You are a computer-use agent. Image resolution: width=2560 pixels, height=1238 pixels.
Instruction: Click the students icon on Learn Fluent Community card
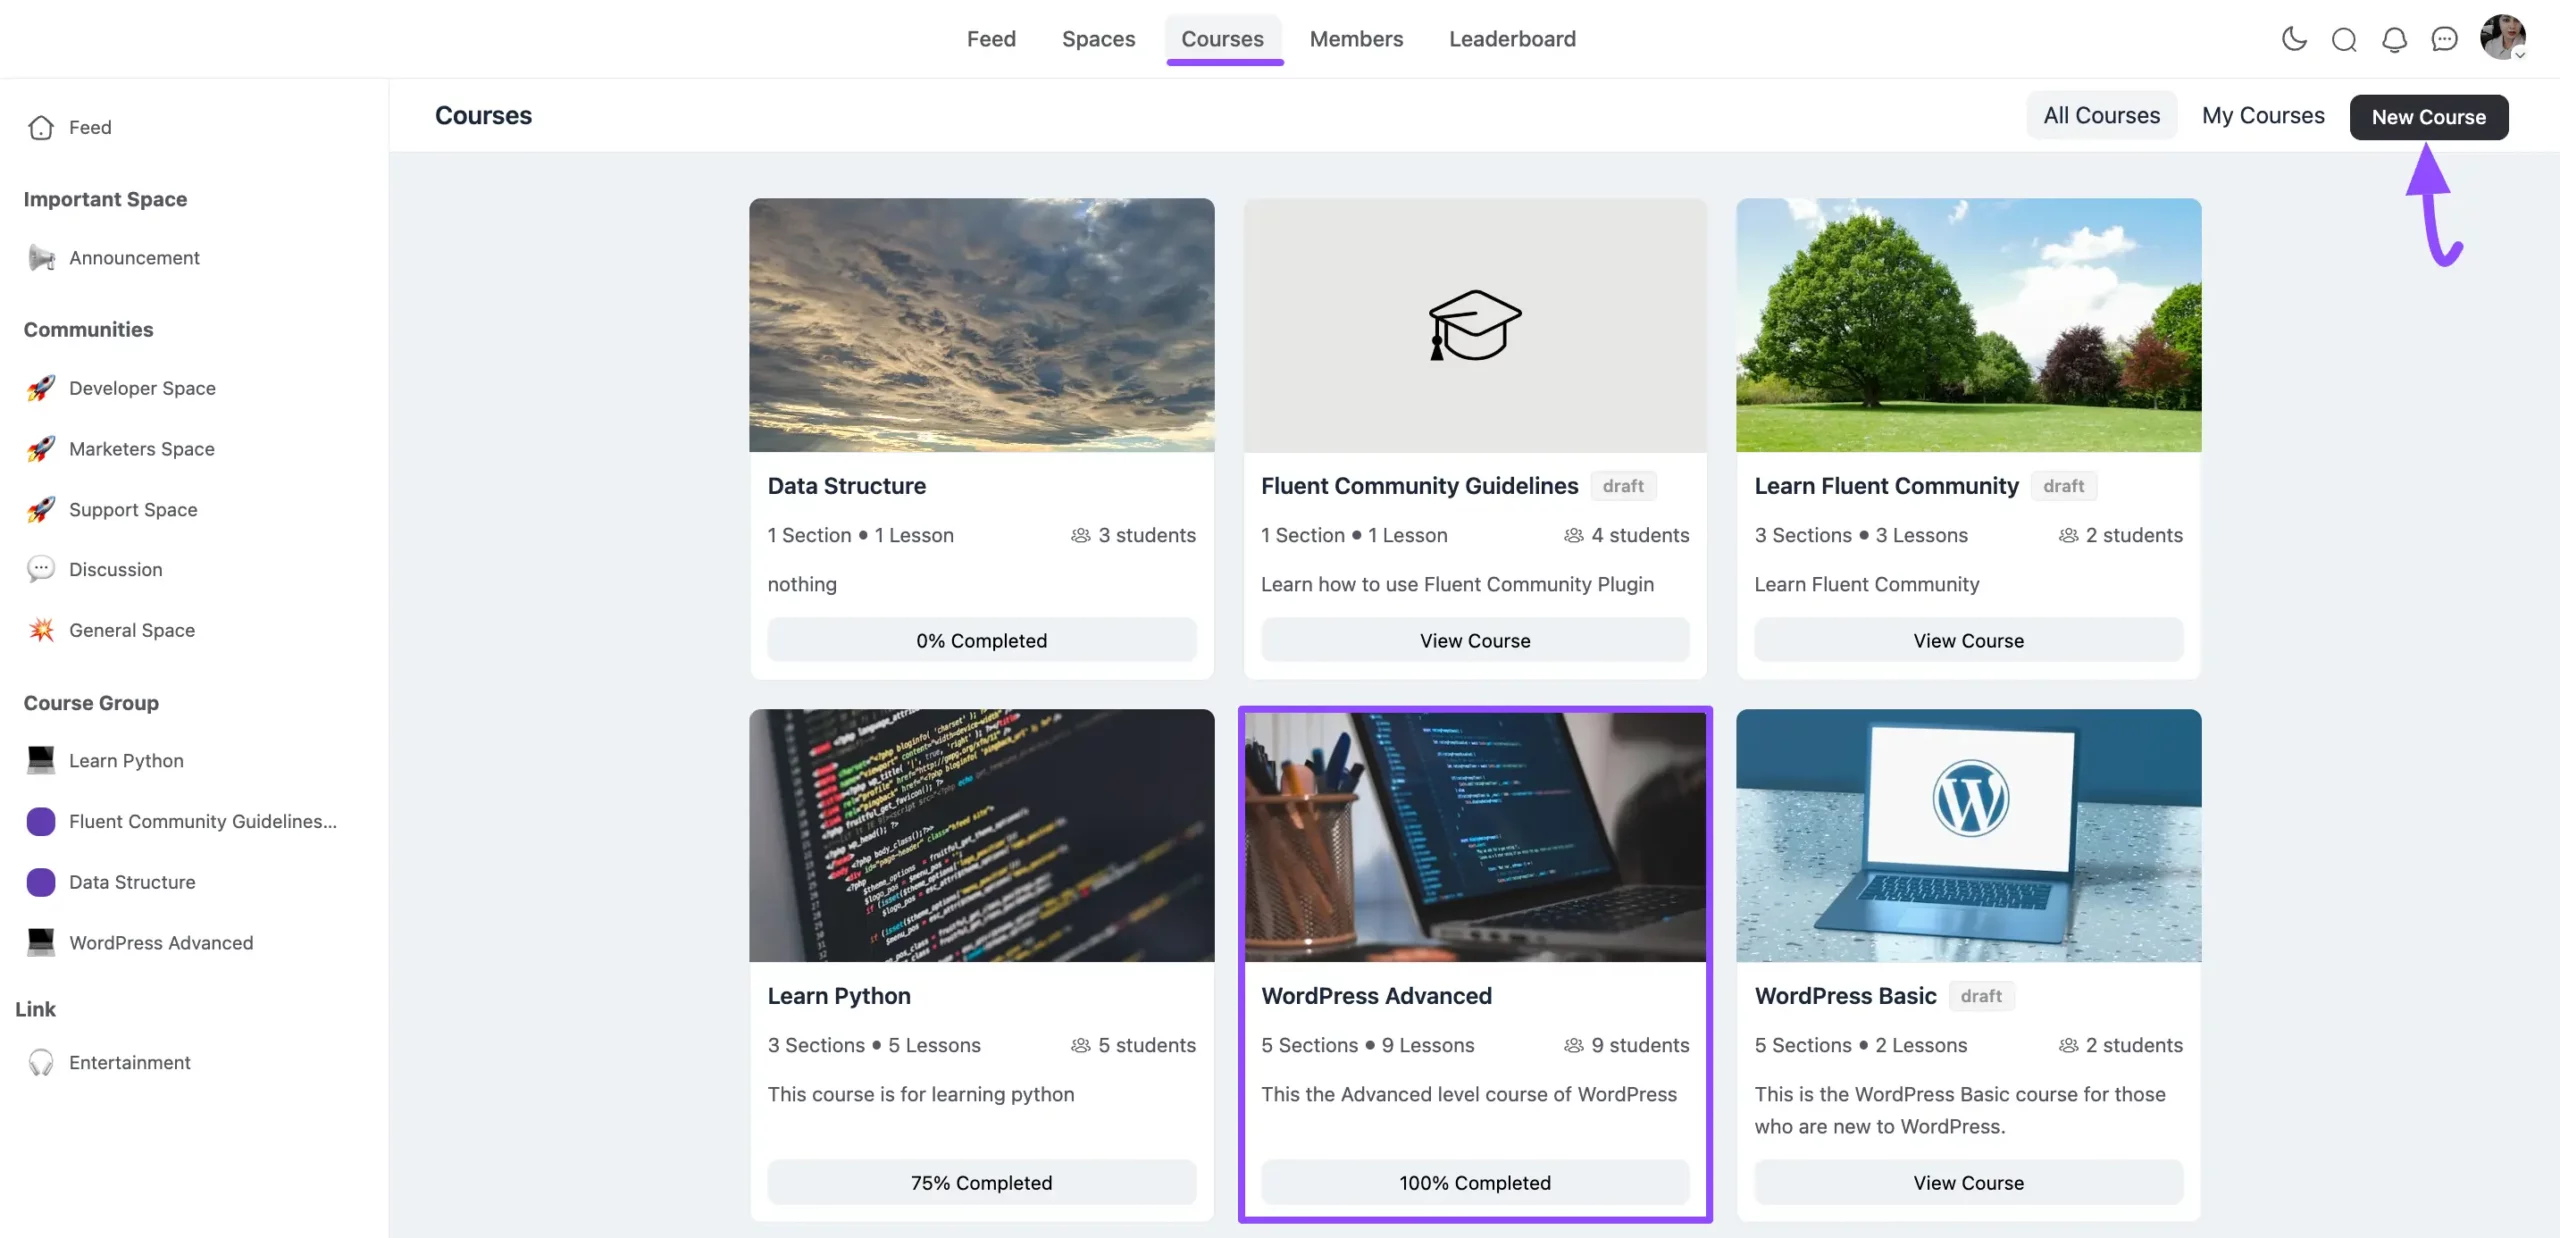click(2068, 536)
